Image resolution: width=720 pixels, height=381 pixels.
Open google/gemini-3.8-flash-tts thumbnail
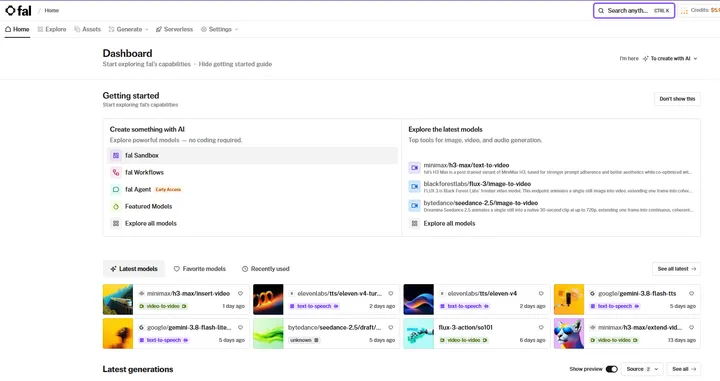click(x=569, y=299)
